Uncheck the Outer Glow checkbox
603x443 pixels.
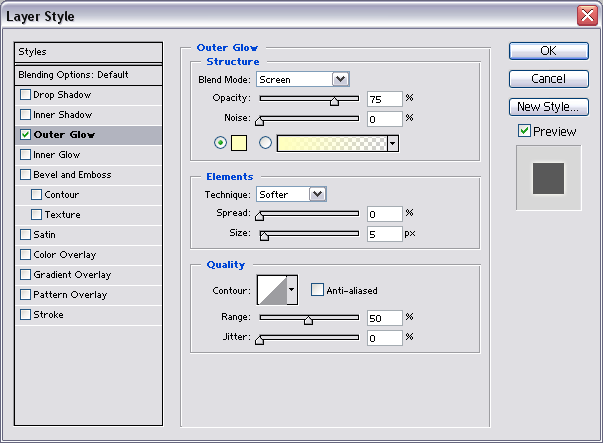click(x=25, y=135)
